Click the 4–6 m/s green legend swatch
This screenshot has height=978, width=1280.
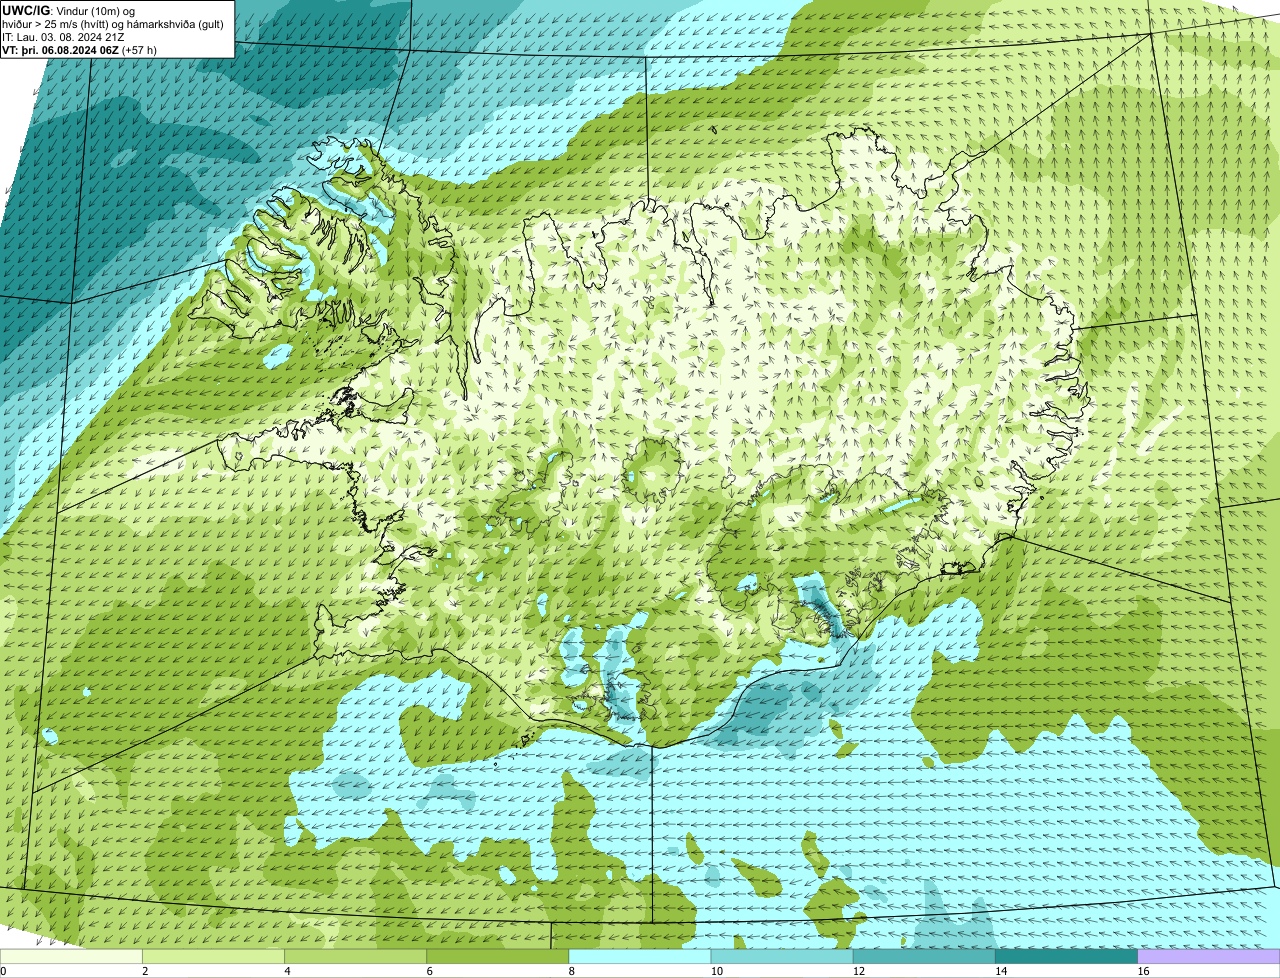(x=355, y=957)
